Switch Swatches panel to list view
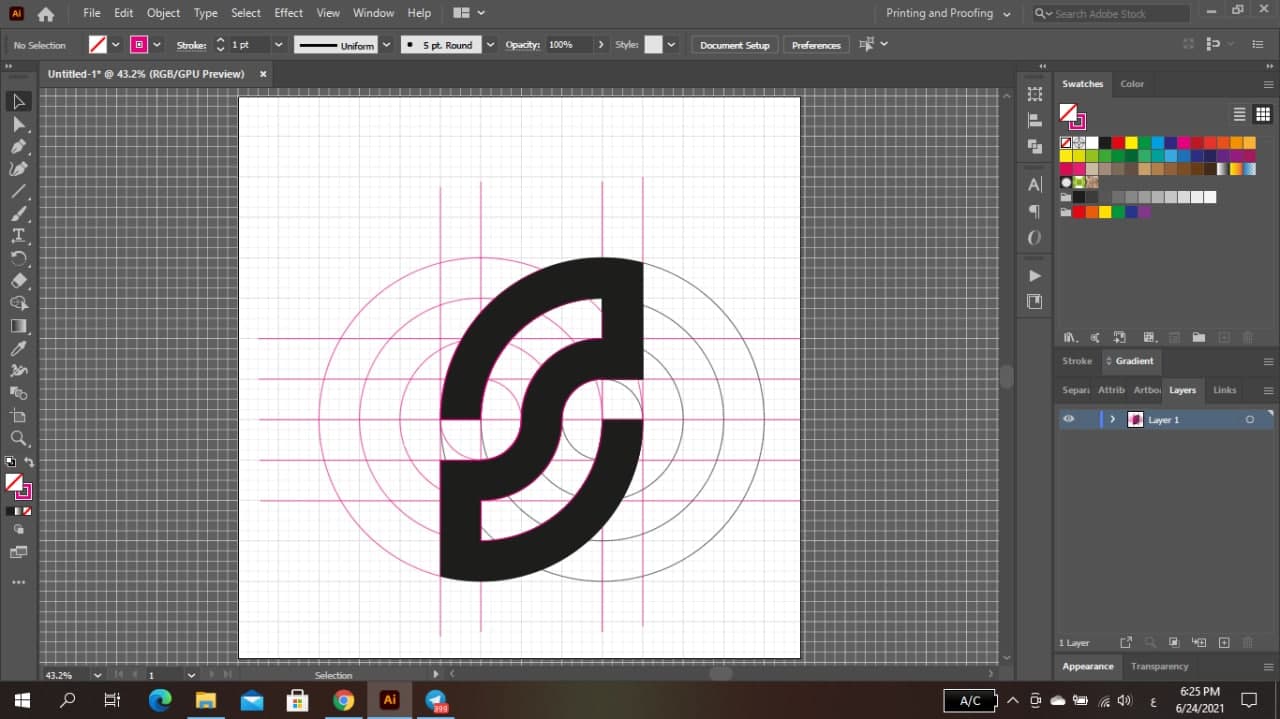 click(1240, 114)
